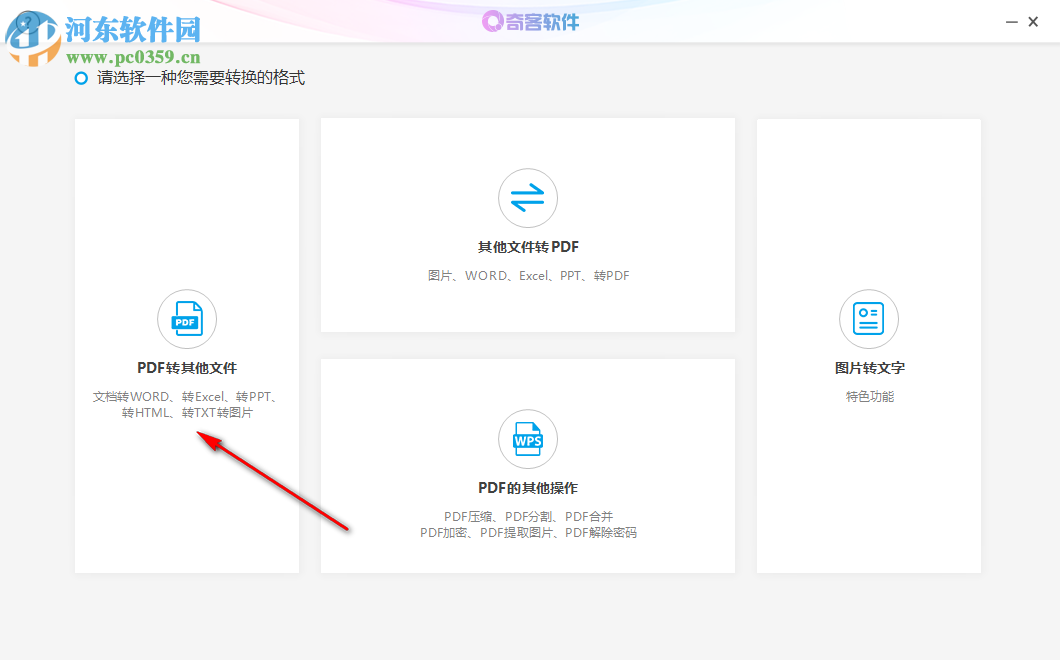This screenshot has height=660, width=1060.
Task: Click the 特色功能 label
Action: coord(868,395)
